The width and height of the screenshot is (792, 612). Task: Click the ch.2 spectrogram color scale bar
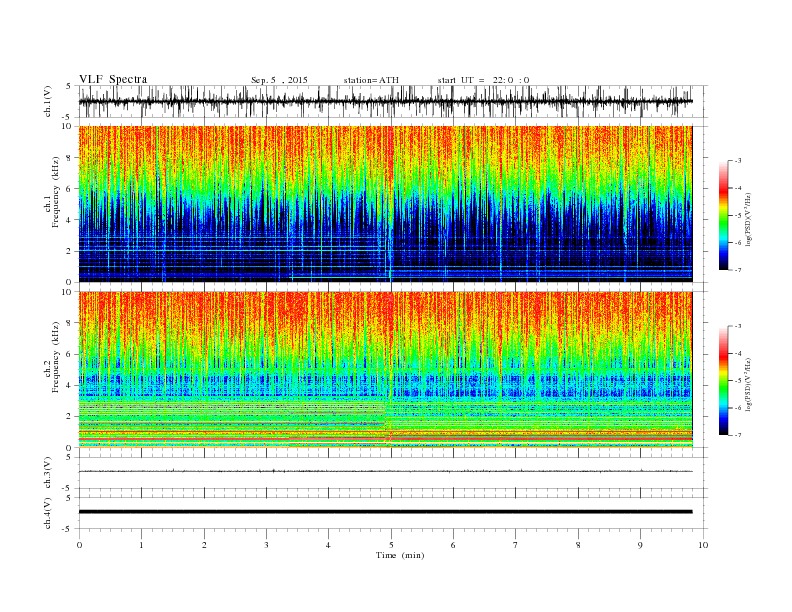723,380
